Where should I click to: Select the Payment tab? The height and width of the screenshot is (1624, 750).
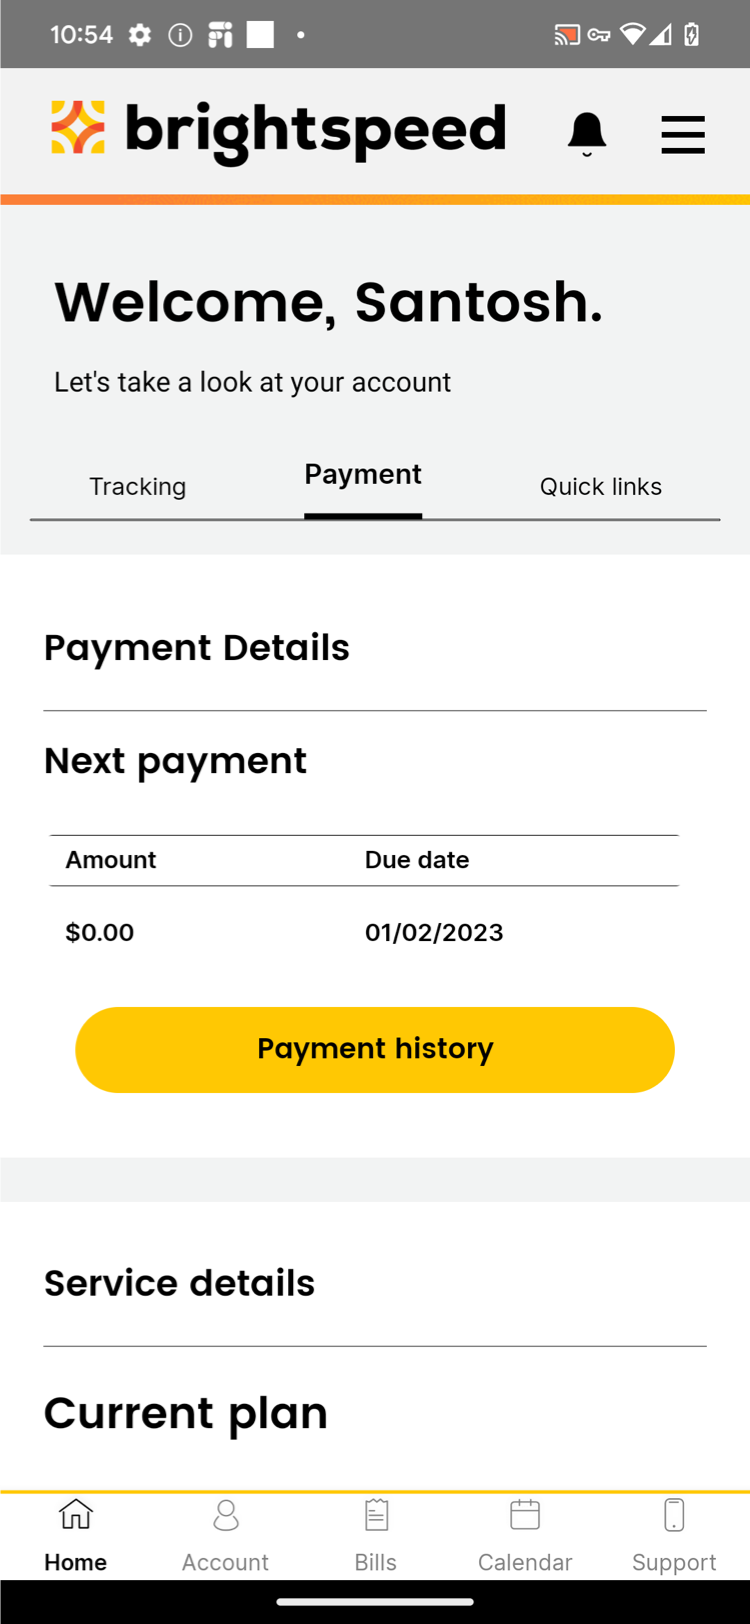363,474
